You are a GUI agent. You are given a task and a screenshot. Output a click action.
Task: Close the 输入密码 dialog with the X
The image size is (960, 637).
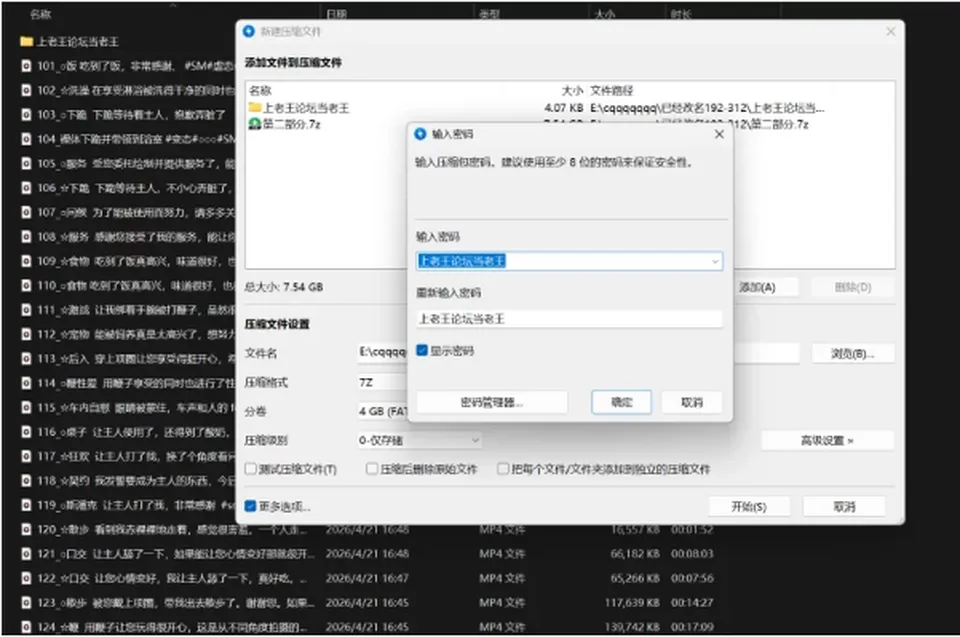click(x=719, y=134)
